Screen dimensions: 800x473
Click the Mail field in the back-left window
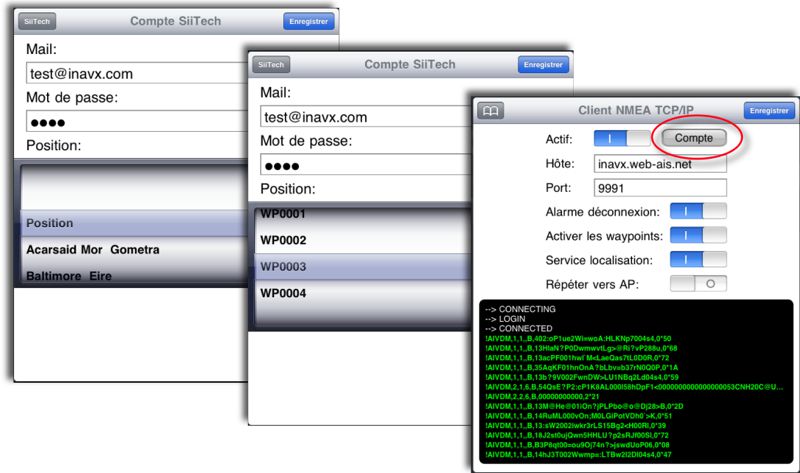pyautogui.click(x=137, y=73)
